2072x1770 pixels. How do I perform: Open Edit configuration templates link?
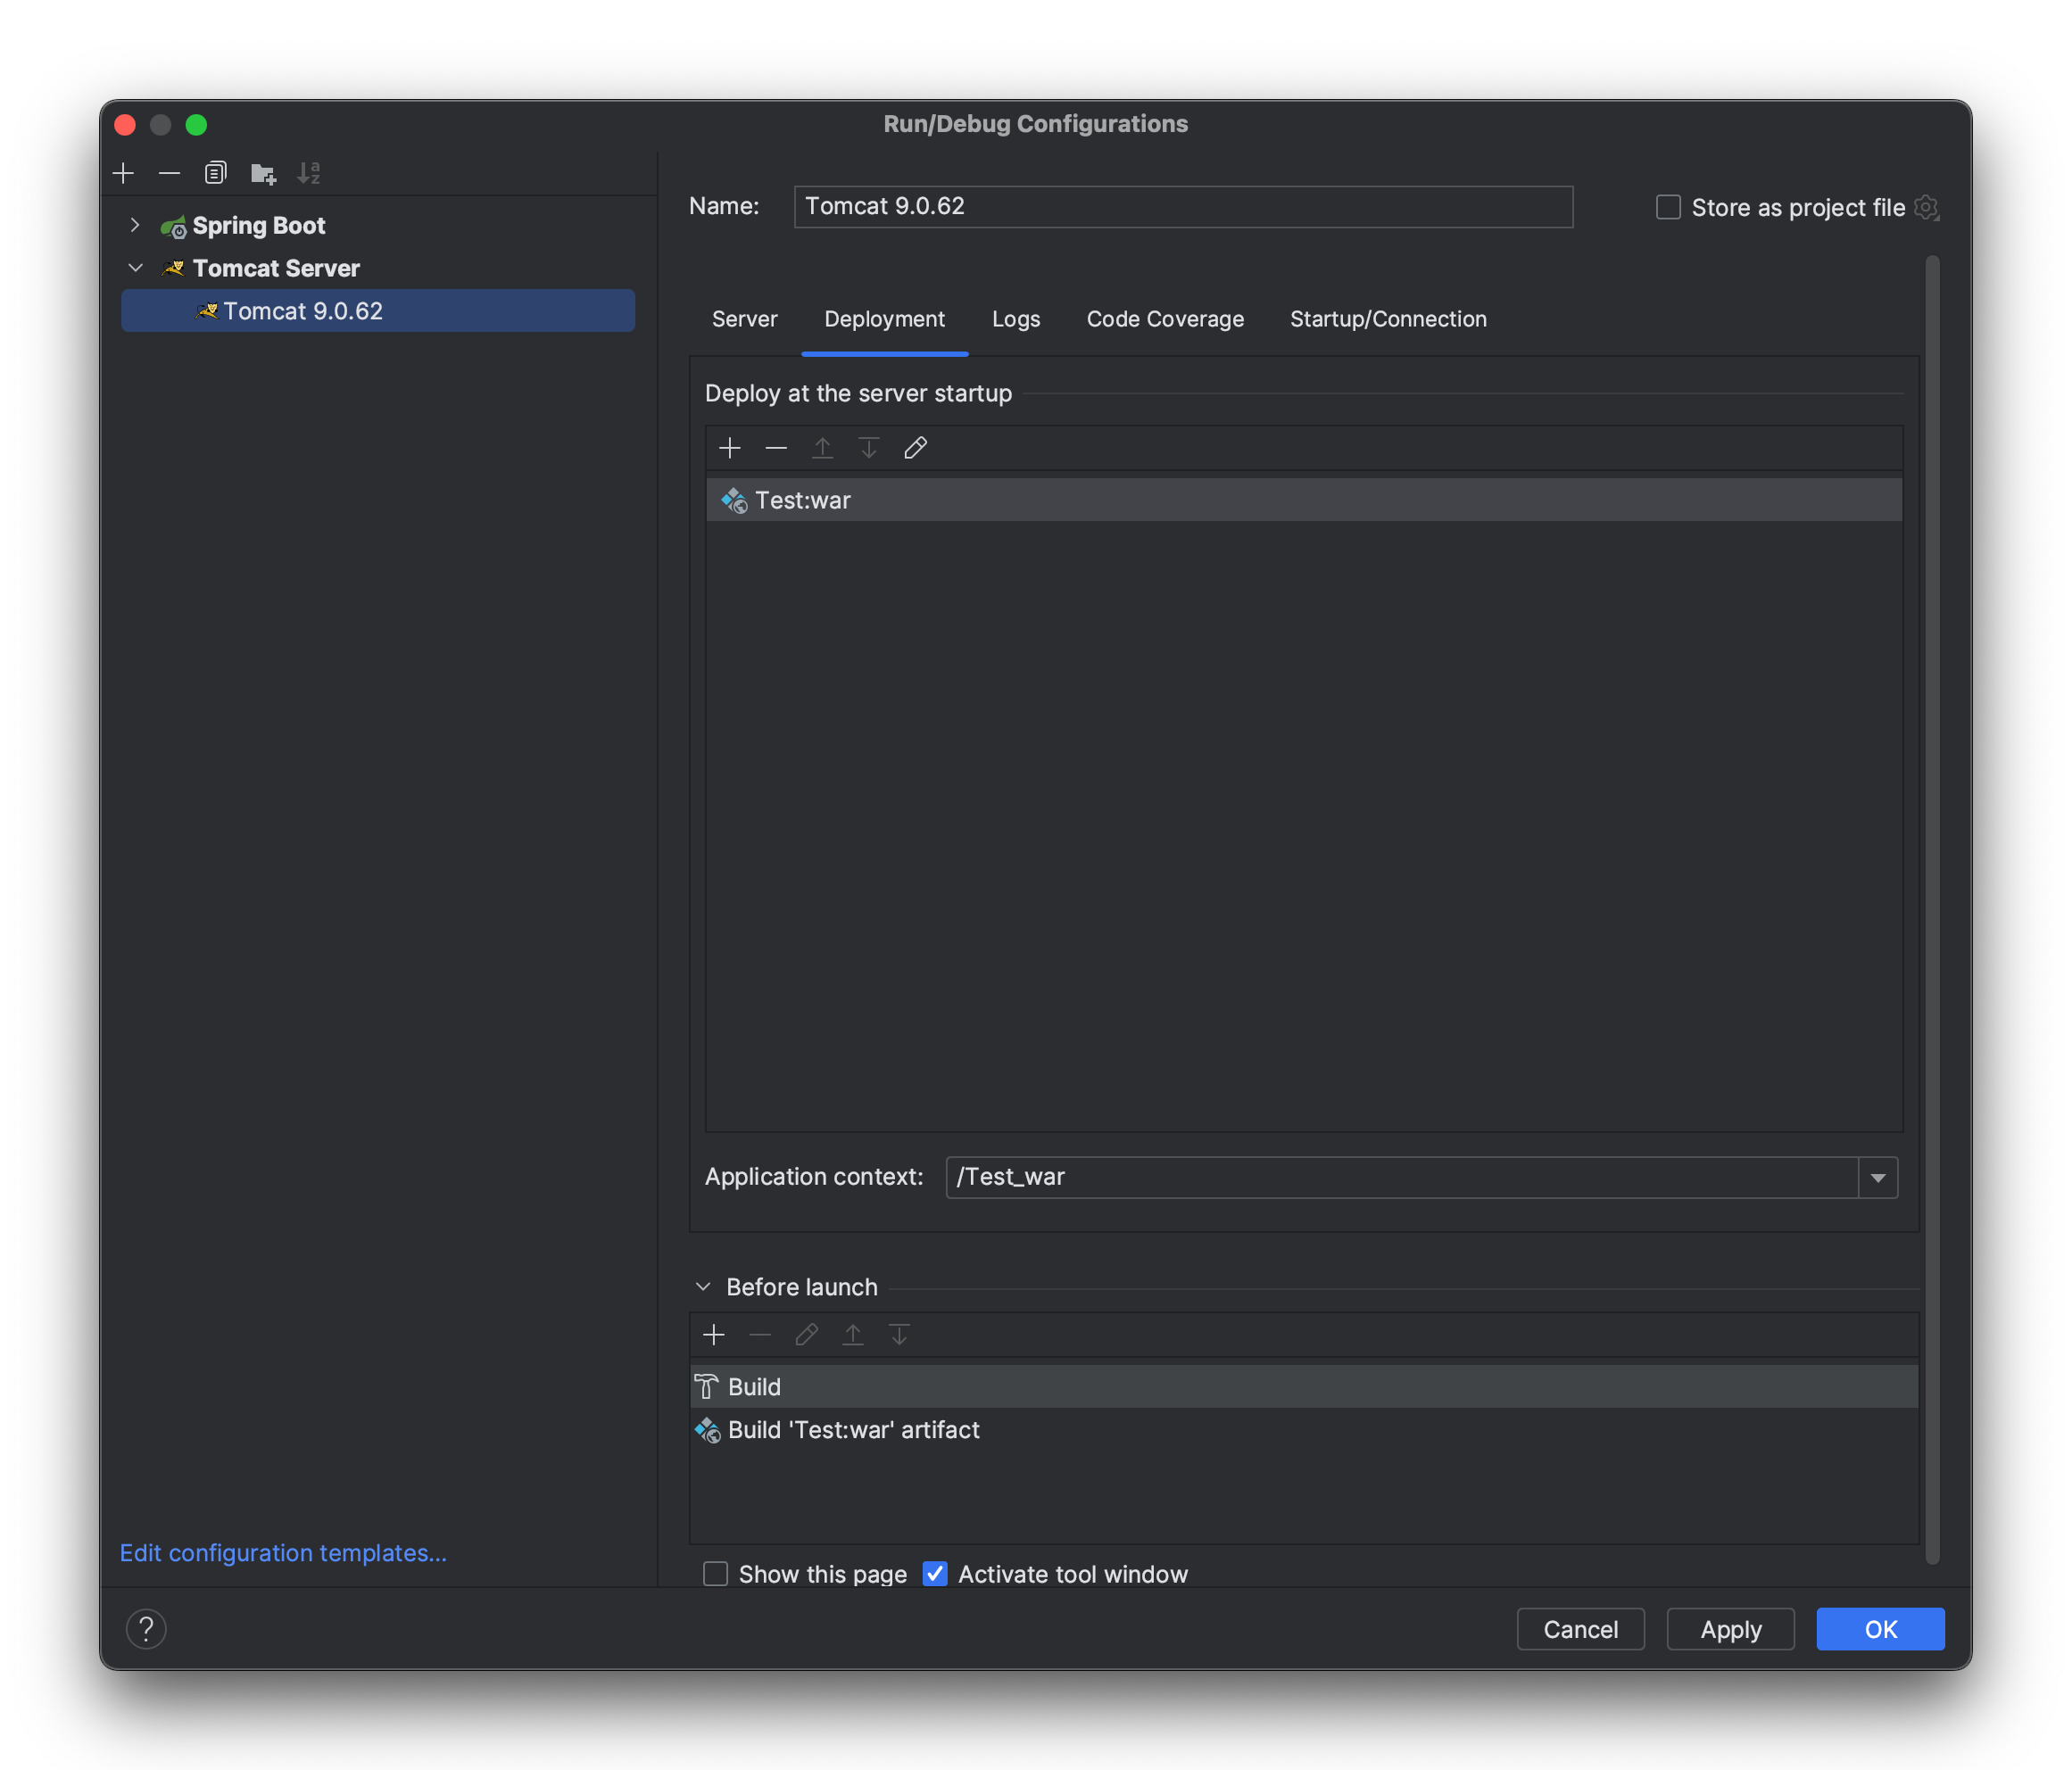tap(283, 1552)
